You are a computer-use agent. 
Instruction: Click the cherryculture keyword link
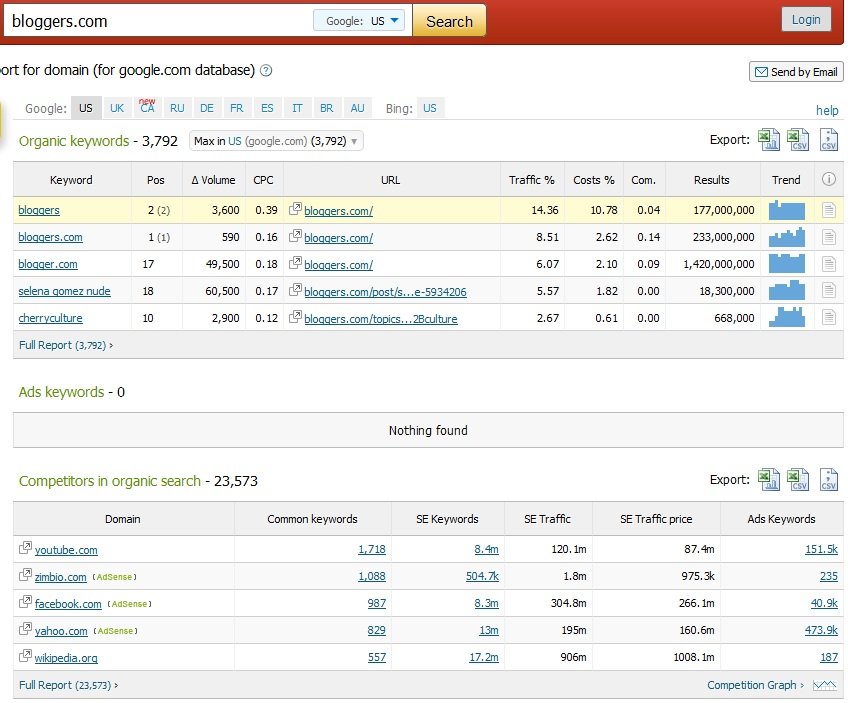[x=50, y=318]
